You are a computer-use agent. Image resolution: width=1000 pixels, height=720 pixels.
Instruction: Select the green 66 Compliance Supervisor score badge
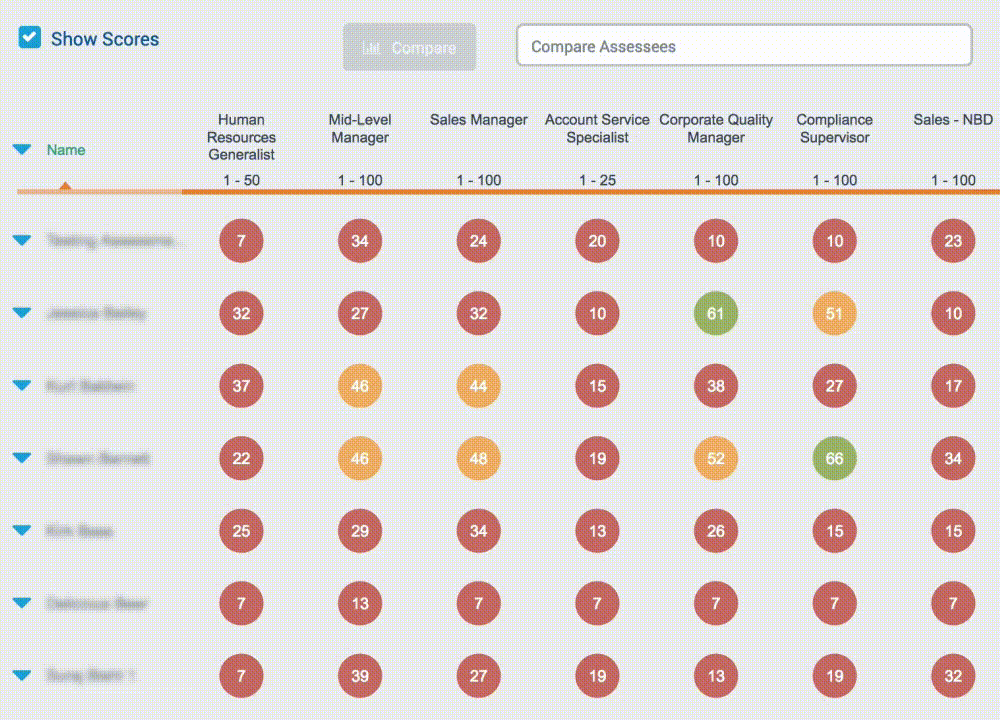[835, 458]
